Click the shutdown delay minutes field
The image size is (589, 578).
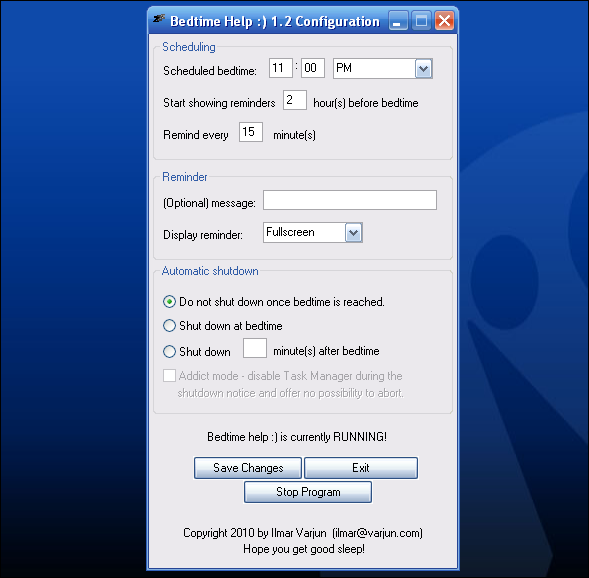coord(255,348)
